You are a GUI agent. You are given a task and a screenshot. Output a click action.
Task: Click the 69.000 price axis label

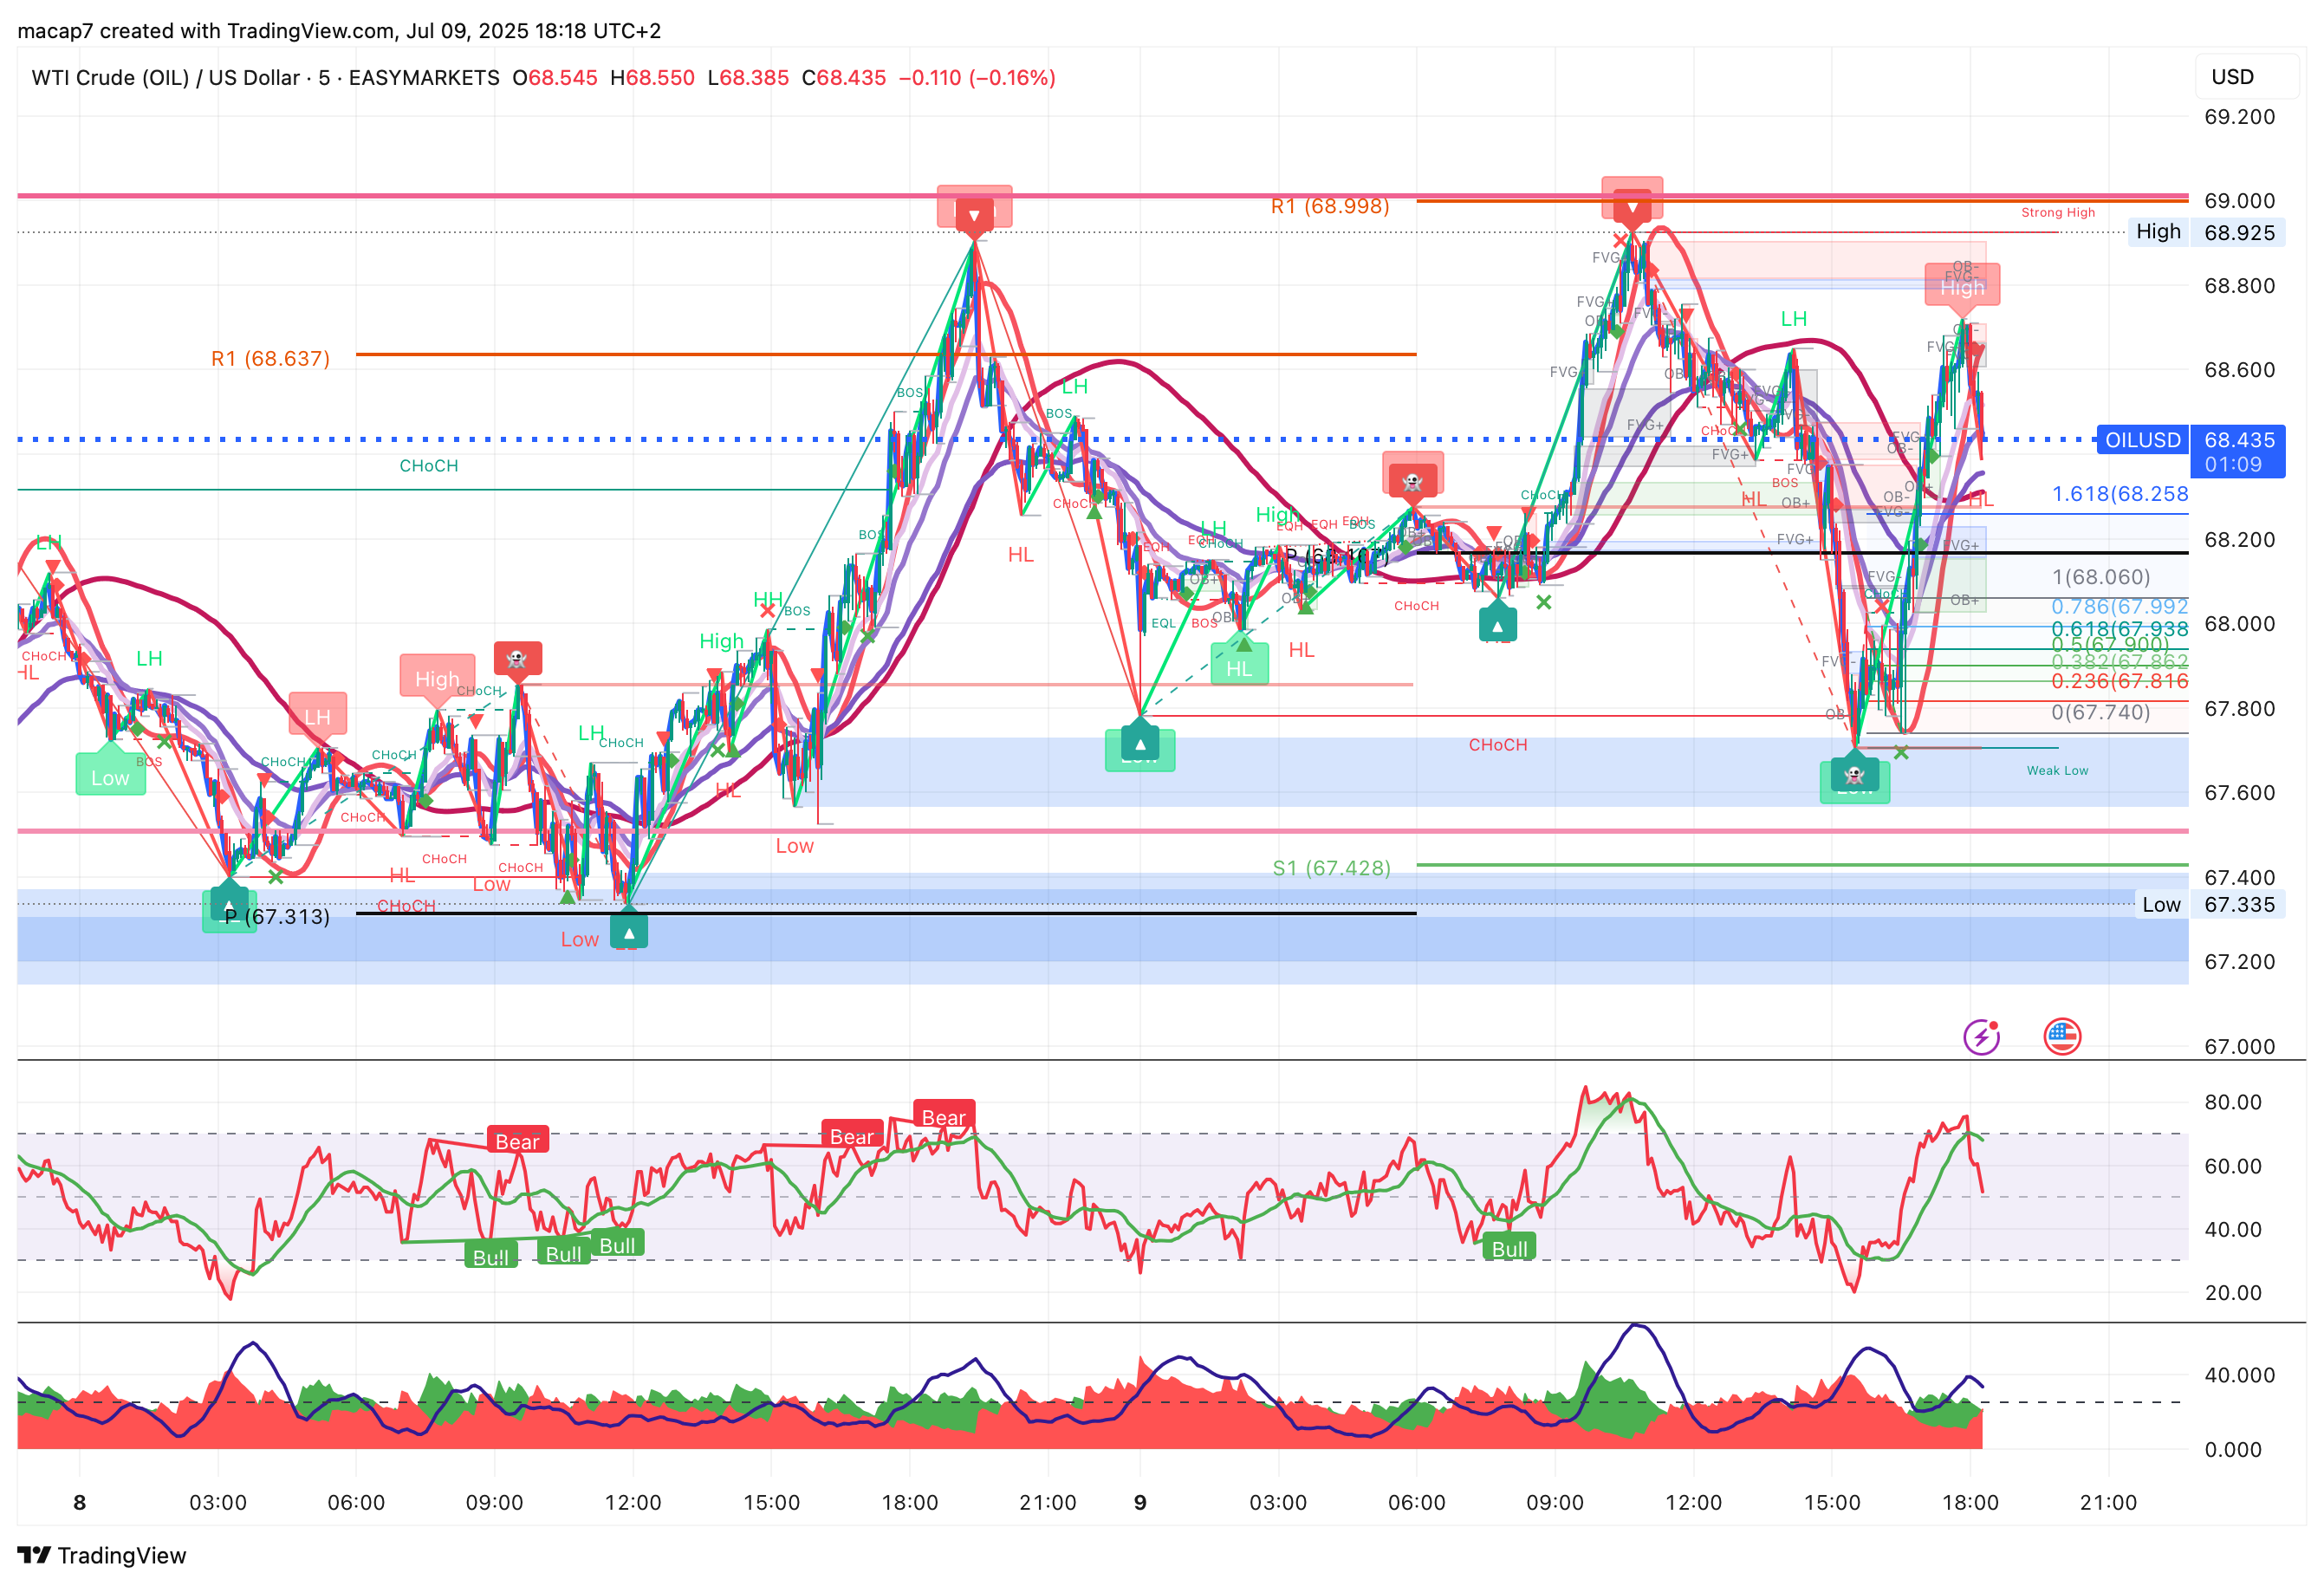tap(2239, 200)
